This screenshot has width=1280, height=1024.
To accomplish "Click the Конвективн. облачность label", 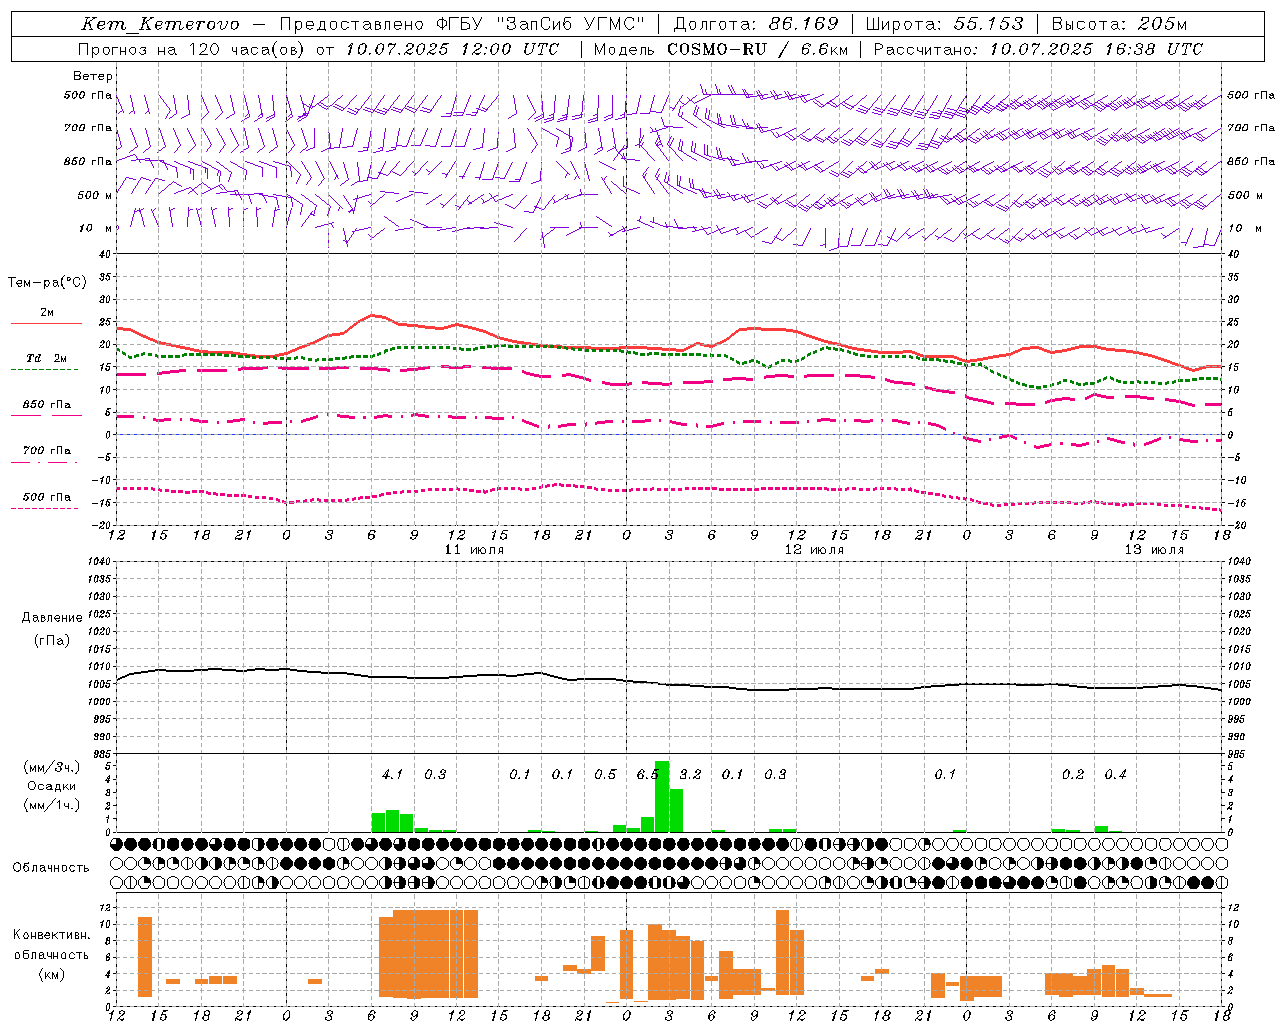I will point(51,945).
